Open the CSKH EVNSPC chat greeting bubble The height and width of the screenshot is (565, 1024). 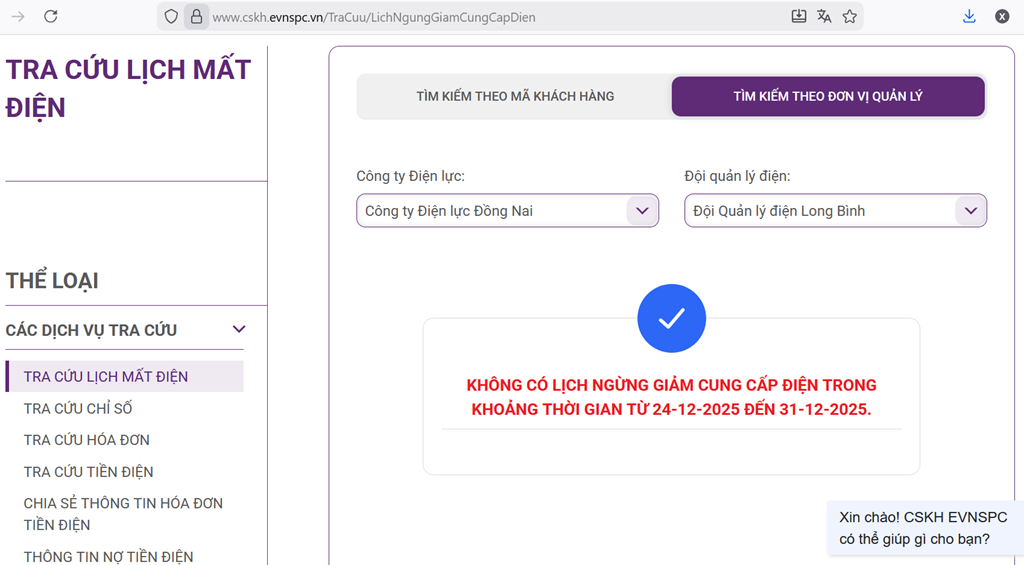924,528
